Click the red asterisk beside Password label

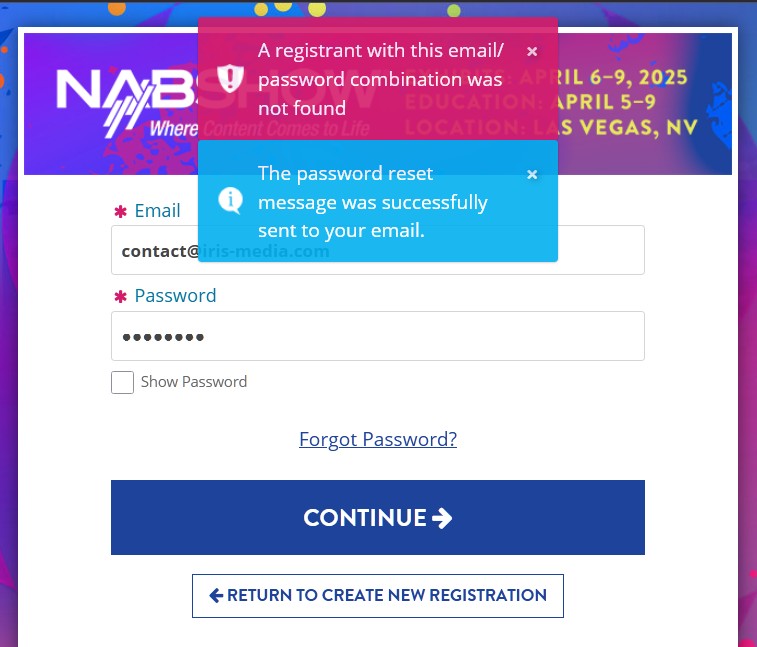click(x=120, y=296)
